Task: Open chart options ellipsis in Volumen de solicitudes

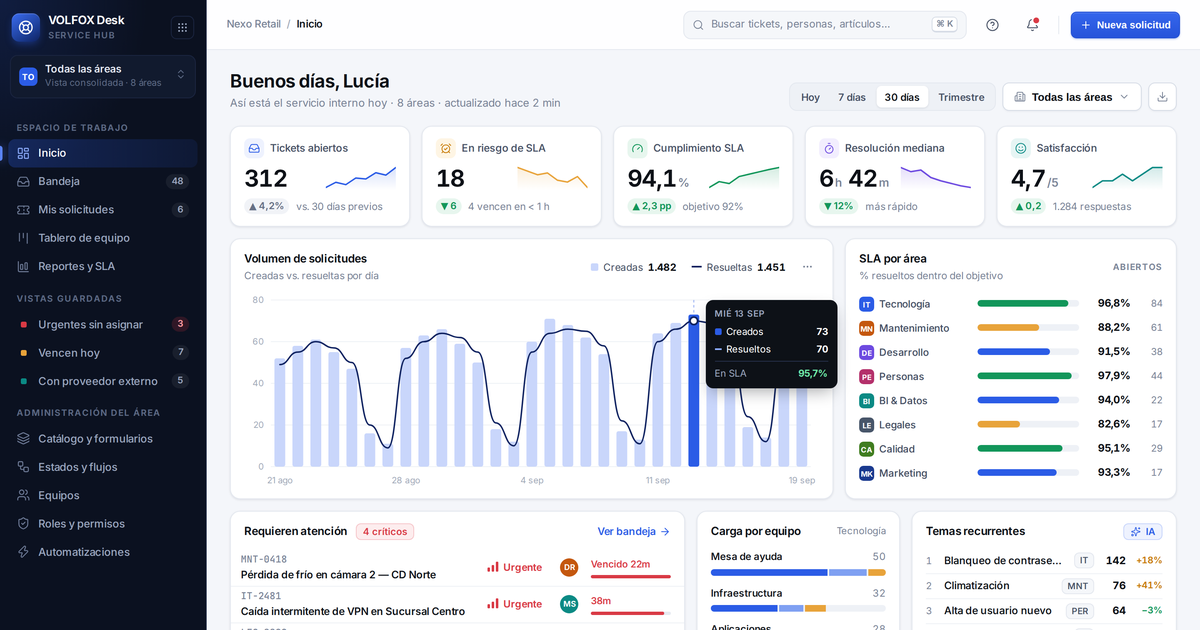Action: pyautogui.click(x=807, y=267)
